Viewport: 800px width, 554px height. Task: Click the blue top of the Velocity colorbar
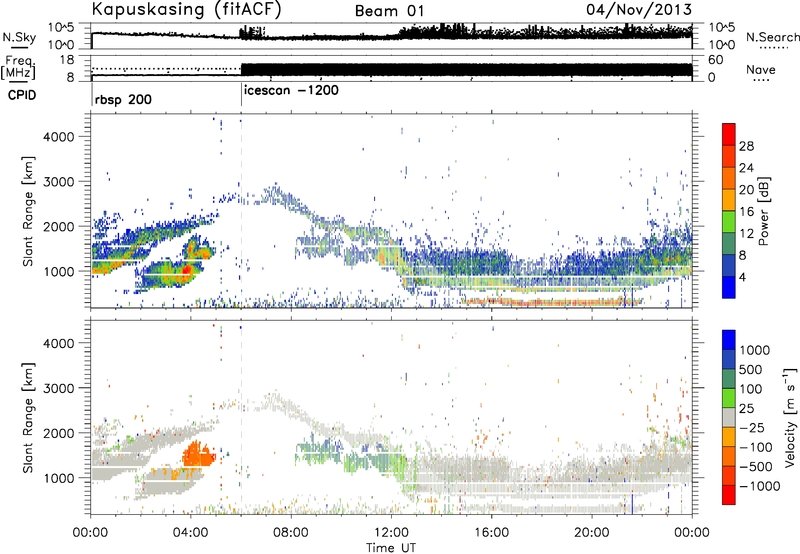pos(729,340)
